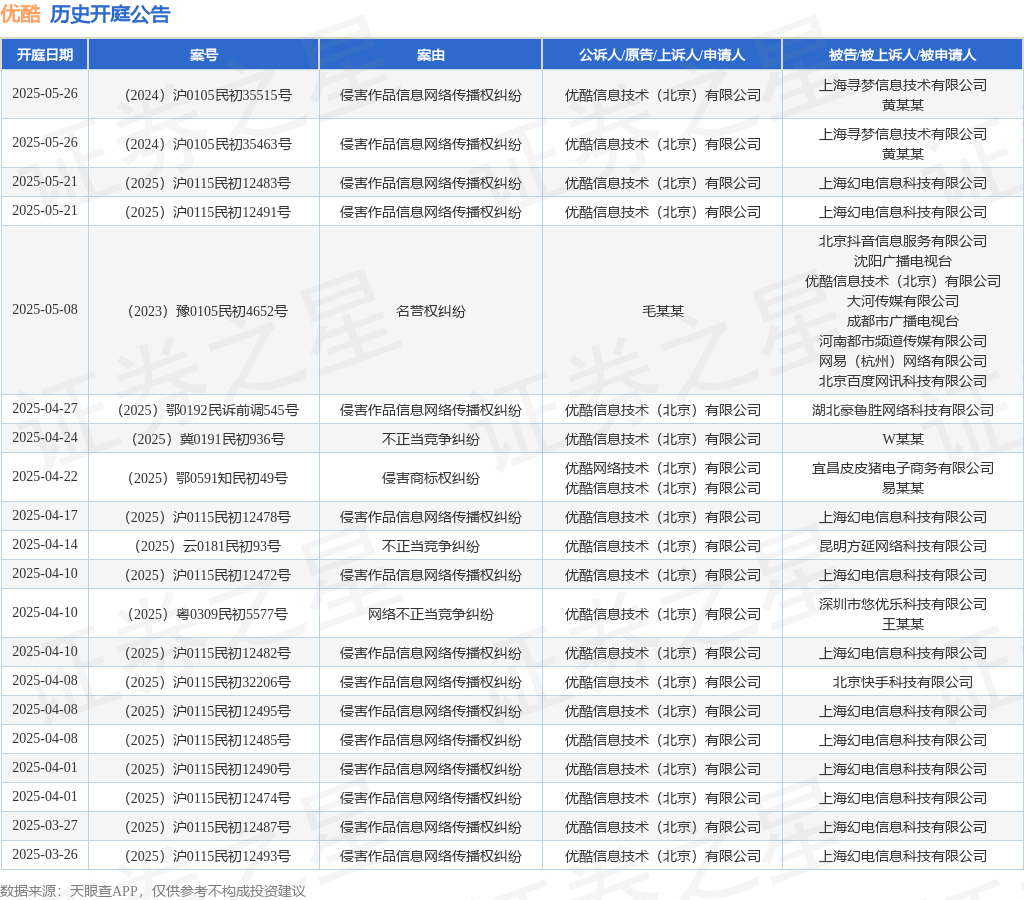Image resolution: width=1024 pixels, height=900 pixels.
Task: Click the date 2025-05-08
Action: click(x=44, y=309)
